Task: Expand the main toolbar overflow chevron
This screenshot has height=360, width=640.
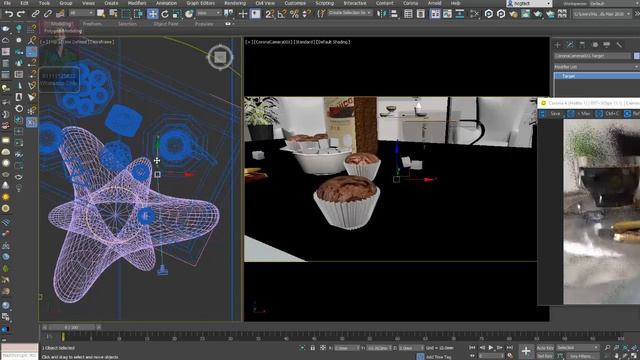Action: (x=636, y=14)
